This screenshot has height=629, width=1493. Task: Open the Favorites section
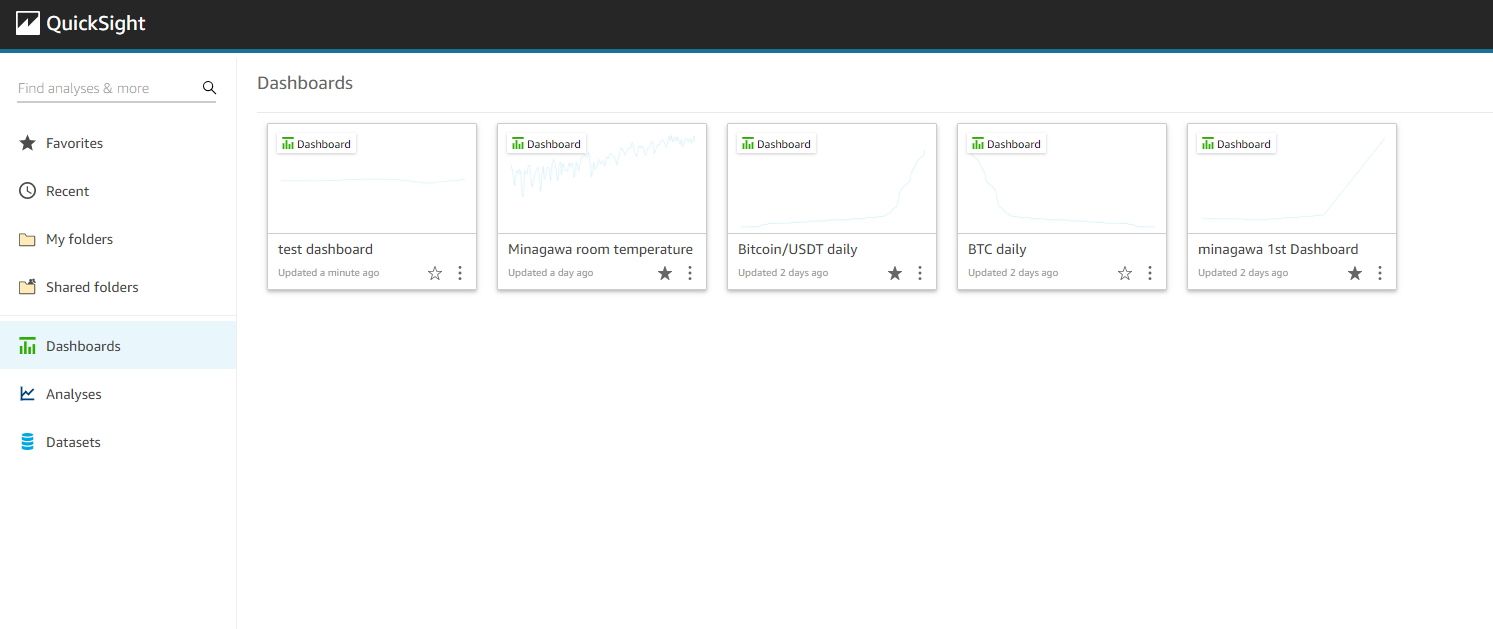point(118,143)
